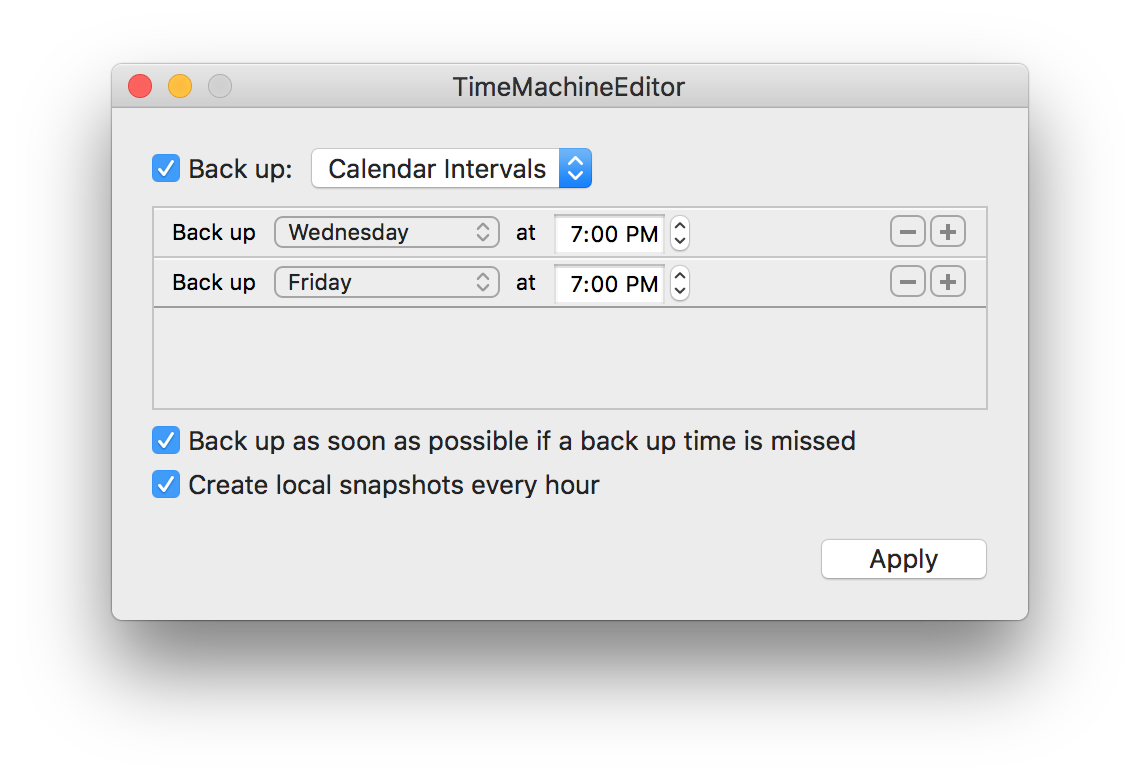1140x780 pixels.
Task: Open the Calendar Intervals mode dropdown
Action: click(451, 169)
